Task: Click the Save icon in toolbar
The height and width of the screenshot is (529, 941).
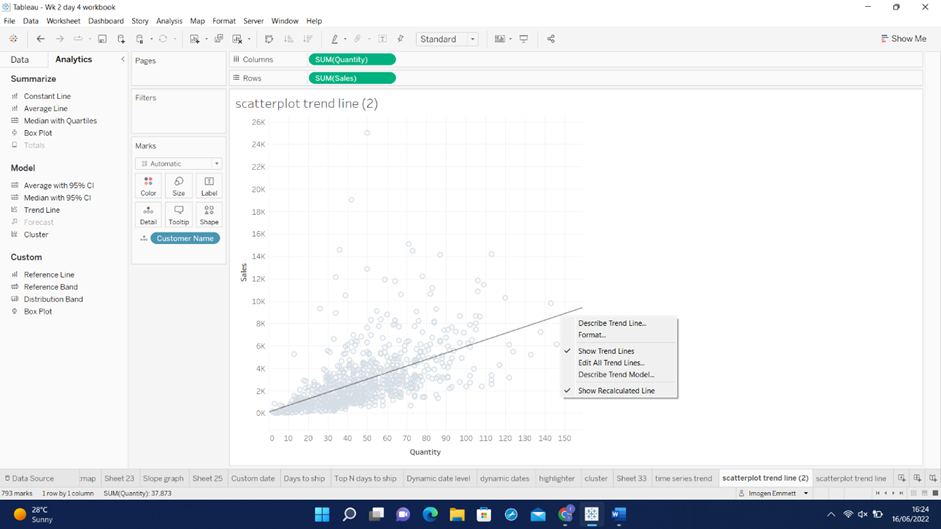Action: pos(102,39)
